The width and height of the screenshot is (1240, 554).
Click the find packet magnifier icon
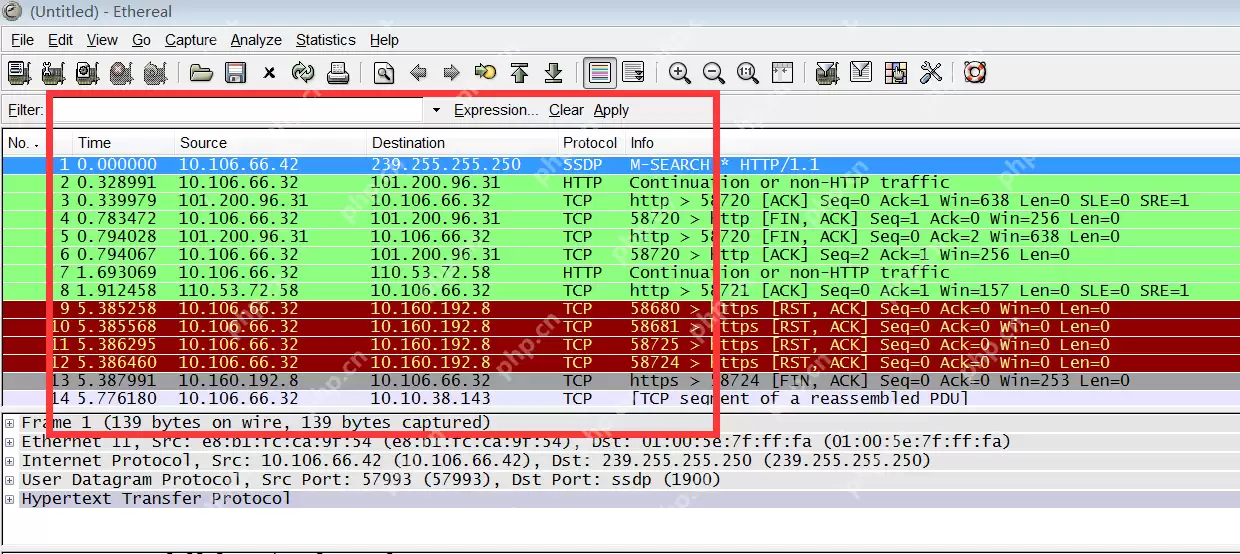383,73
